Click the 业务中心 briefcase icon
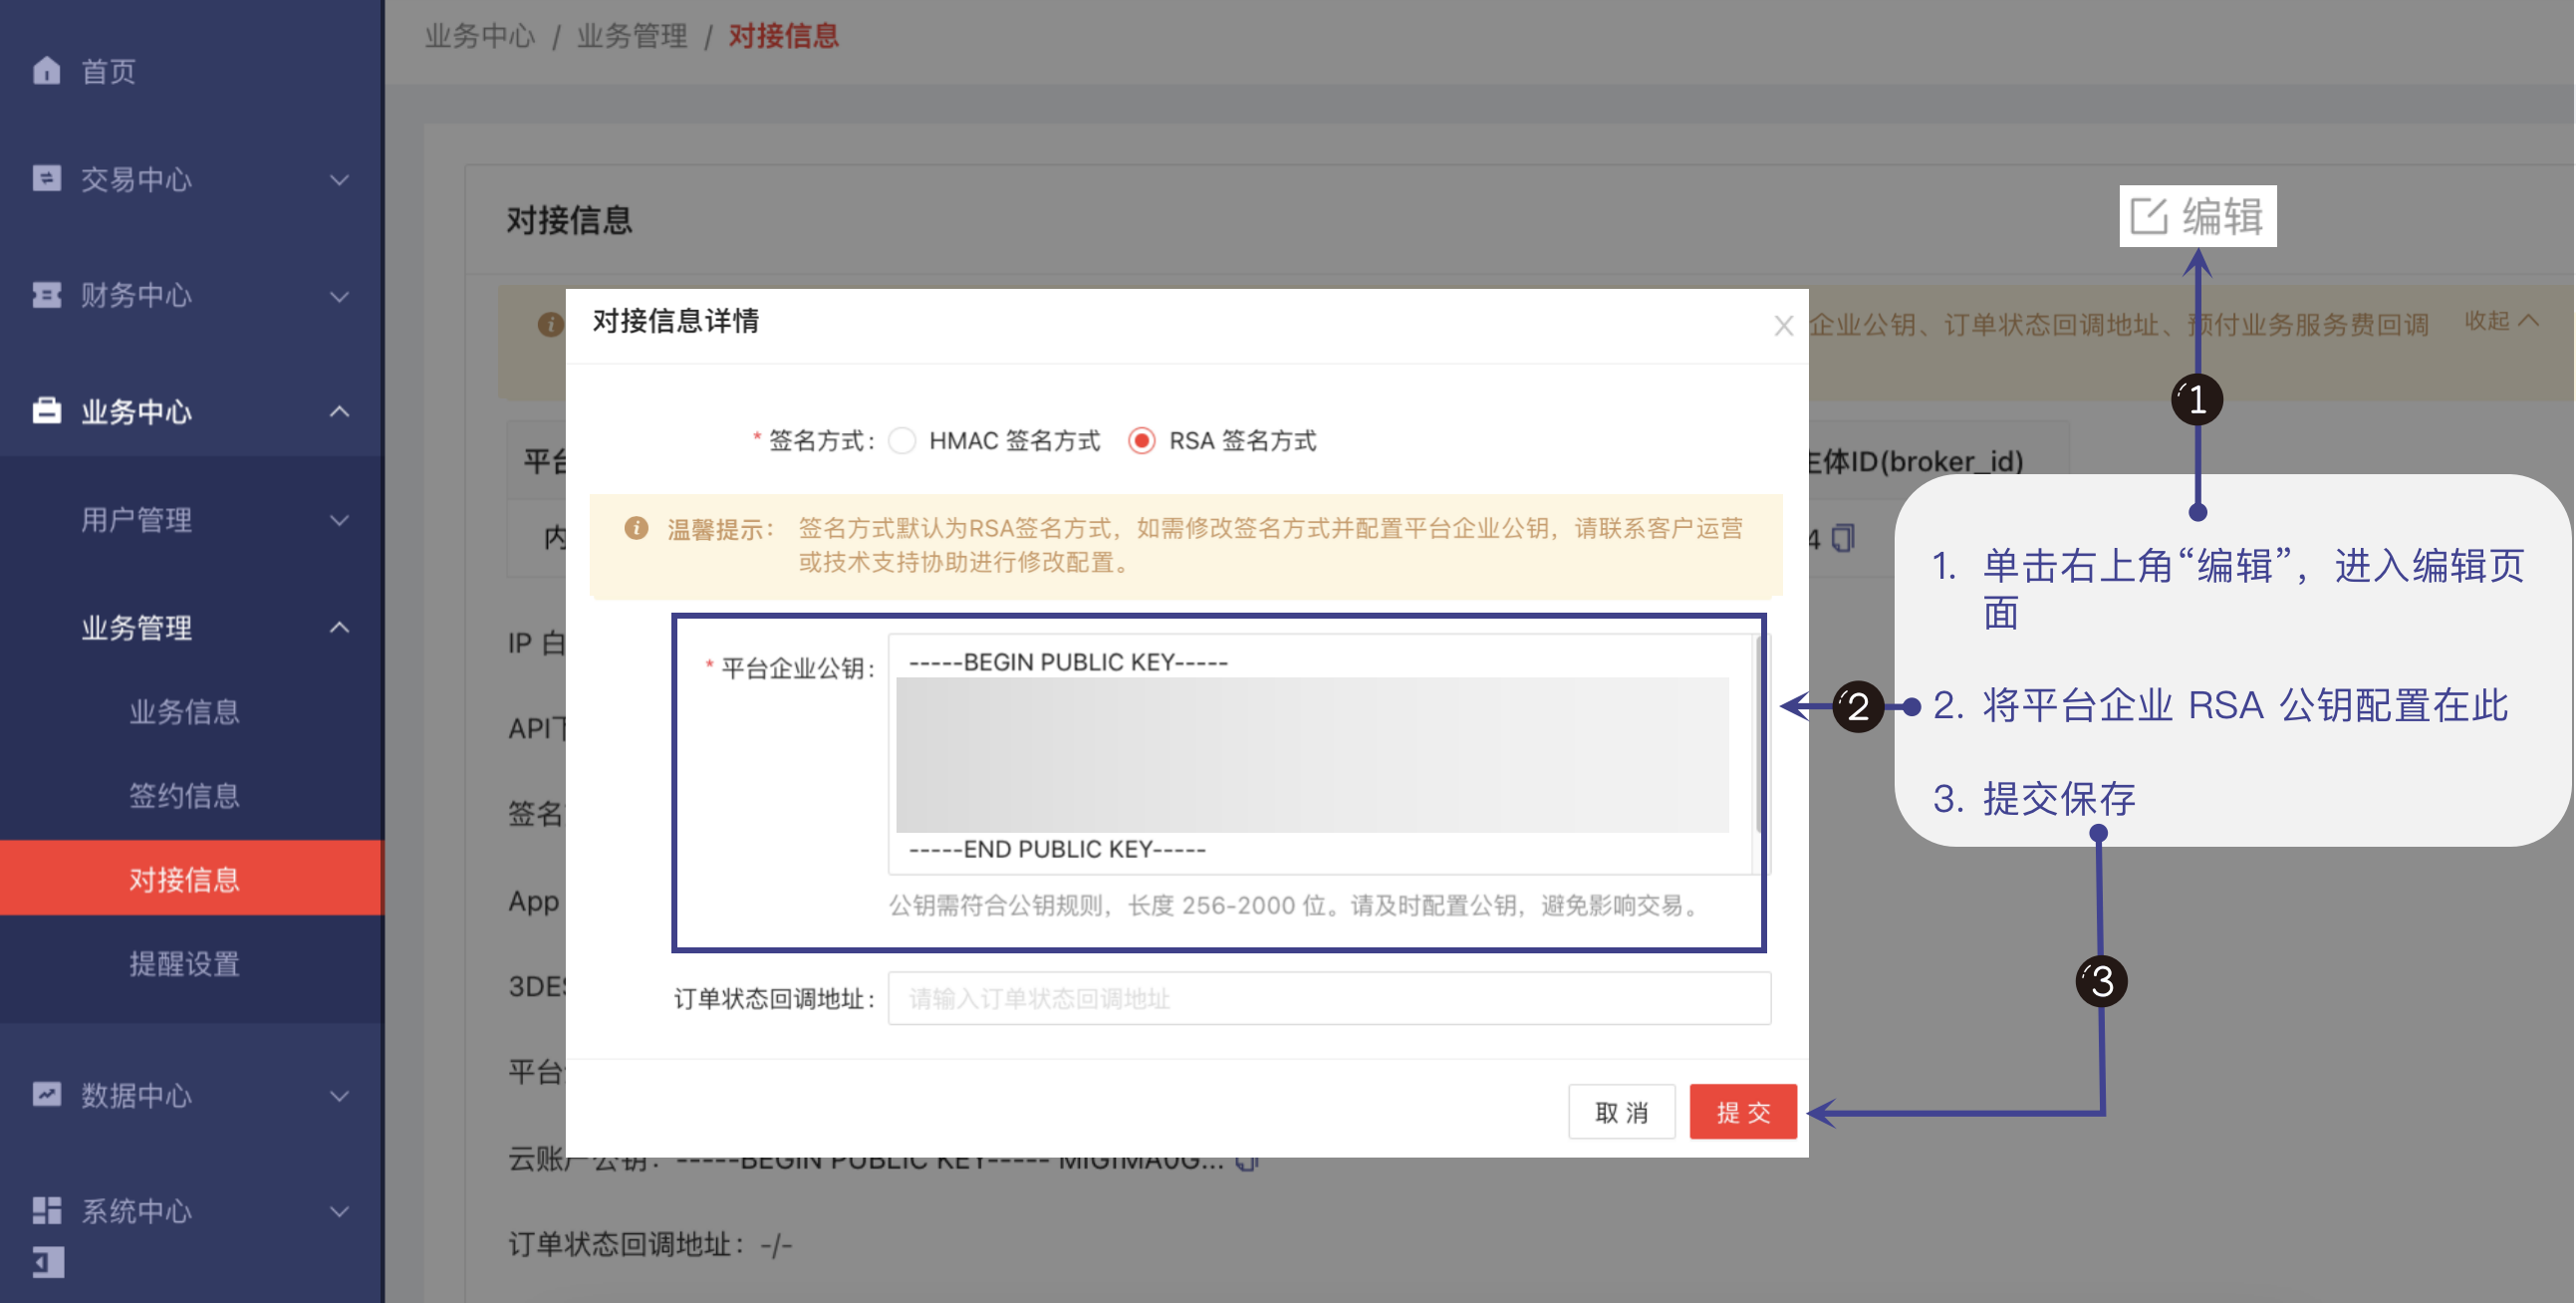The image size is (2576, 1303). 46,410
